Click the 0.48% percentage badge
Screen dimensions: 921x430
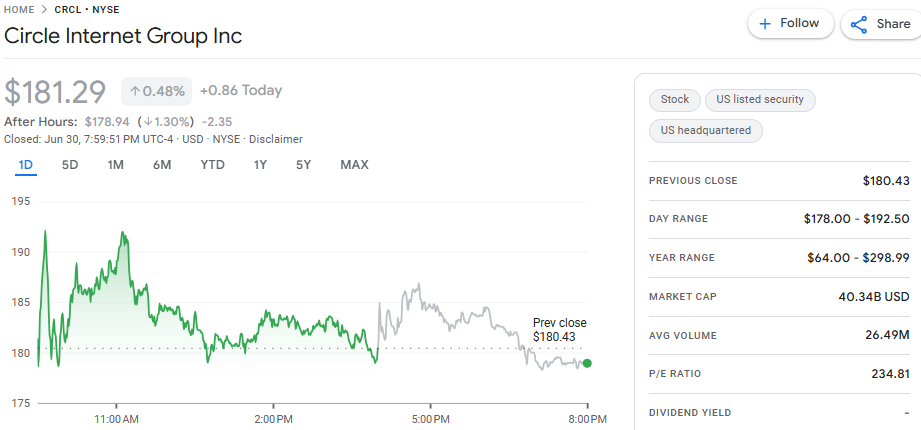coord(156,92)
